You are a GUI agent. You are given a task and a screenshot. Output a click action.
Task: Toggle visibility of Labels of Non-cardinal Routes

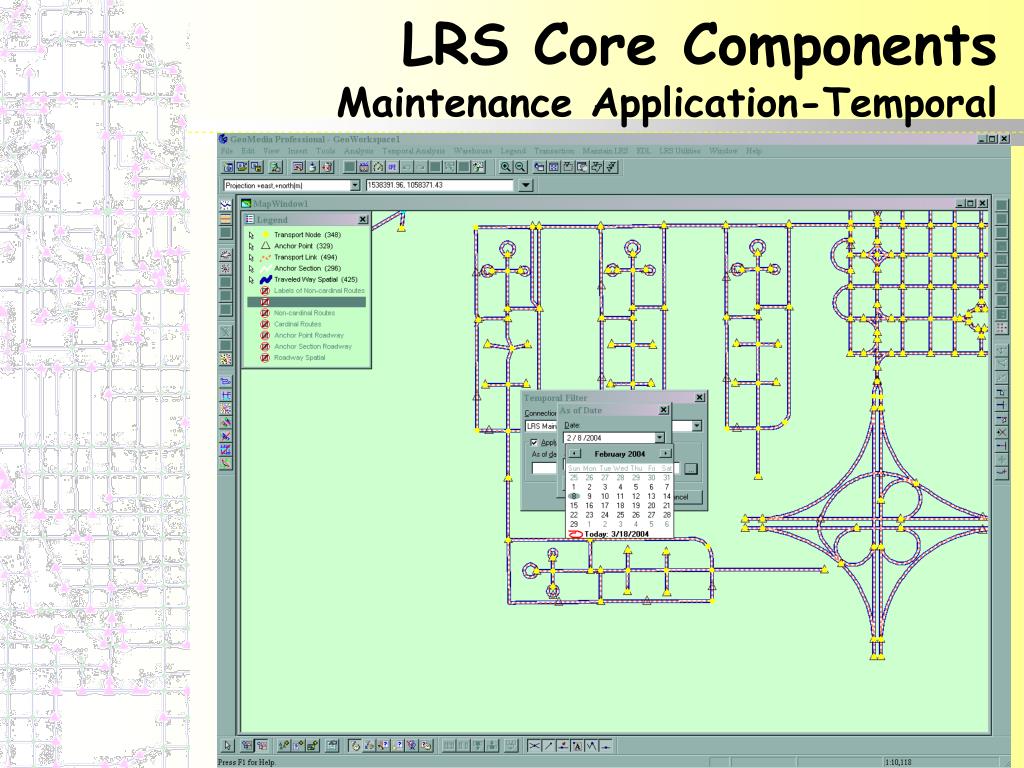click(x=265, y=291)
